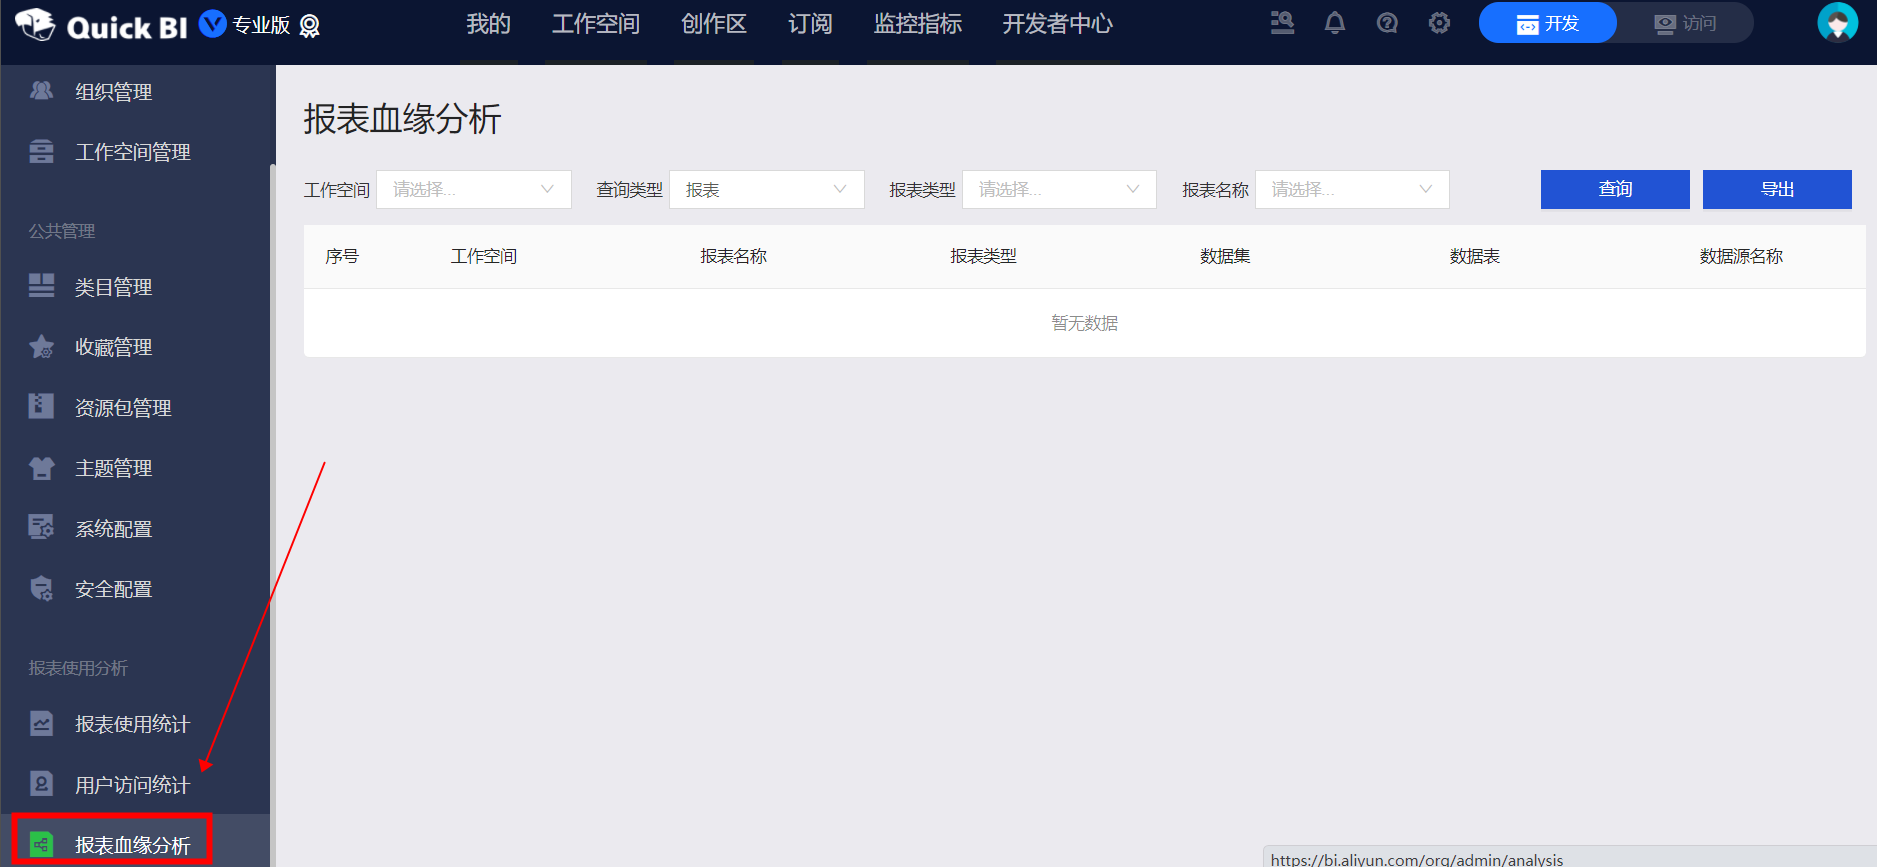1877x867 pixels.
Task: Click the 安全配置 shield icon
Action: click(x=41, y=589)
